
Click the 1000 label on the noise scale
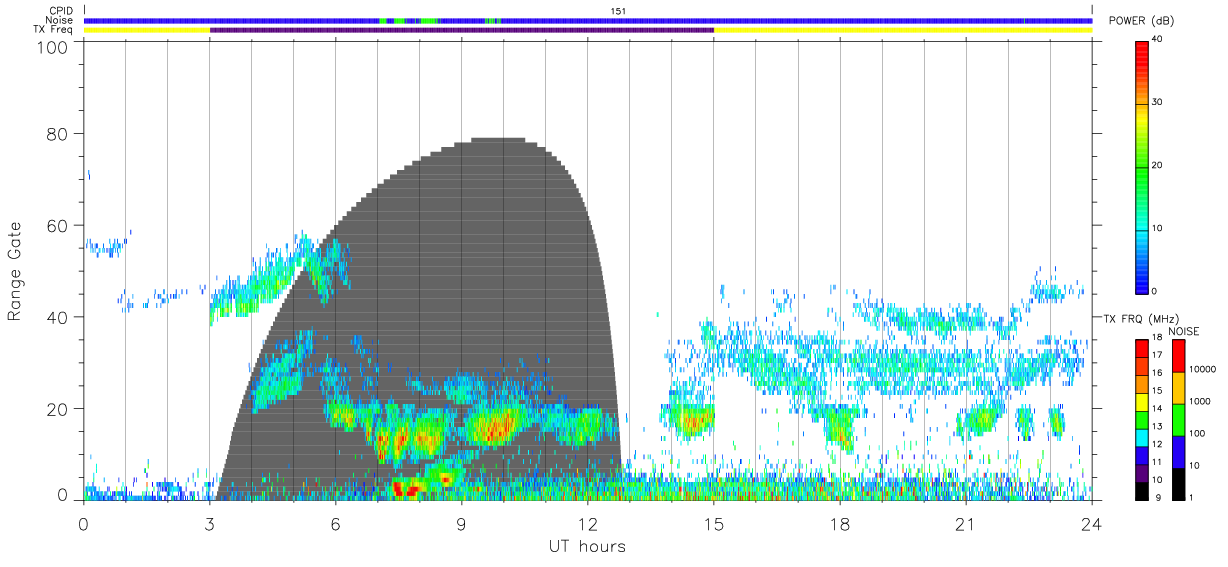click(1202, 401)
